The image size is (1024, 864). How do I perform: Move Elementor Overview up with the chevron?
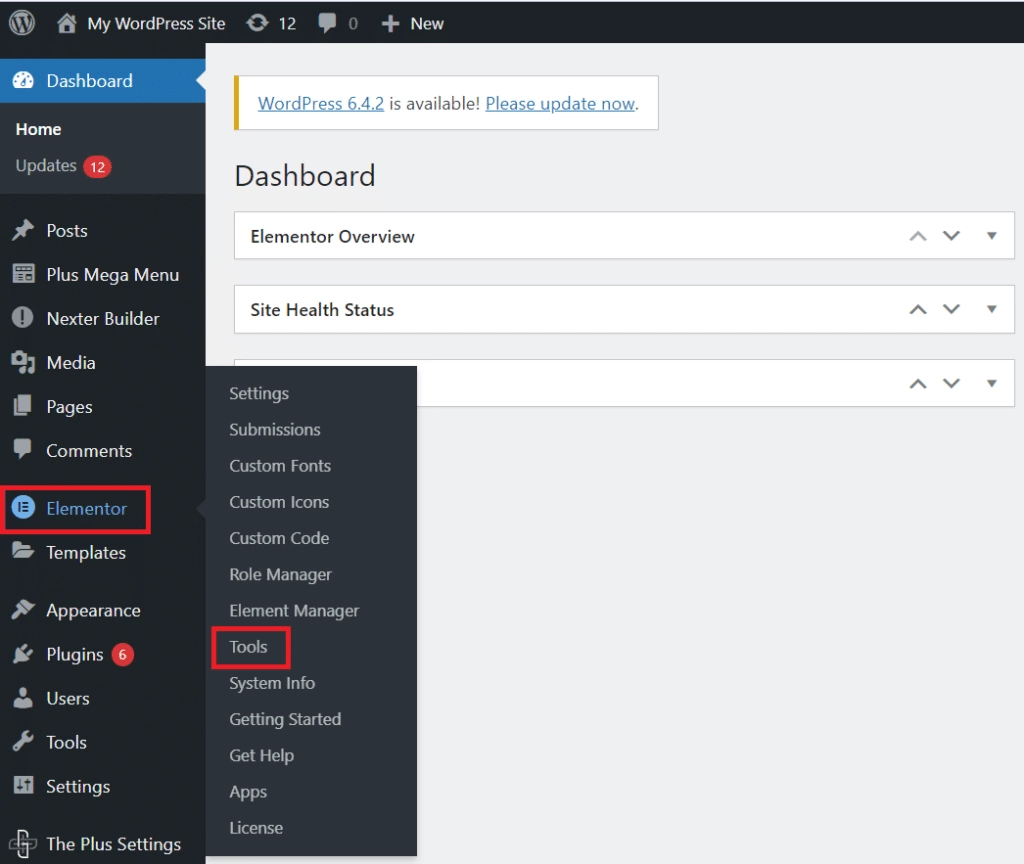tap(917, 235)
